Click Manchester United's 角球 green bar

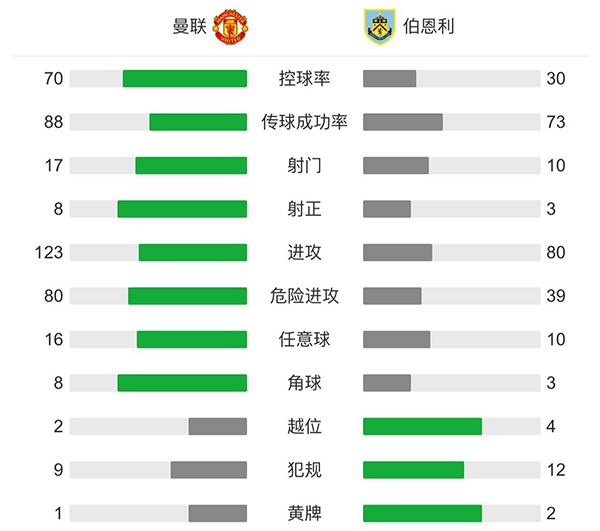182,383
